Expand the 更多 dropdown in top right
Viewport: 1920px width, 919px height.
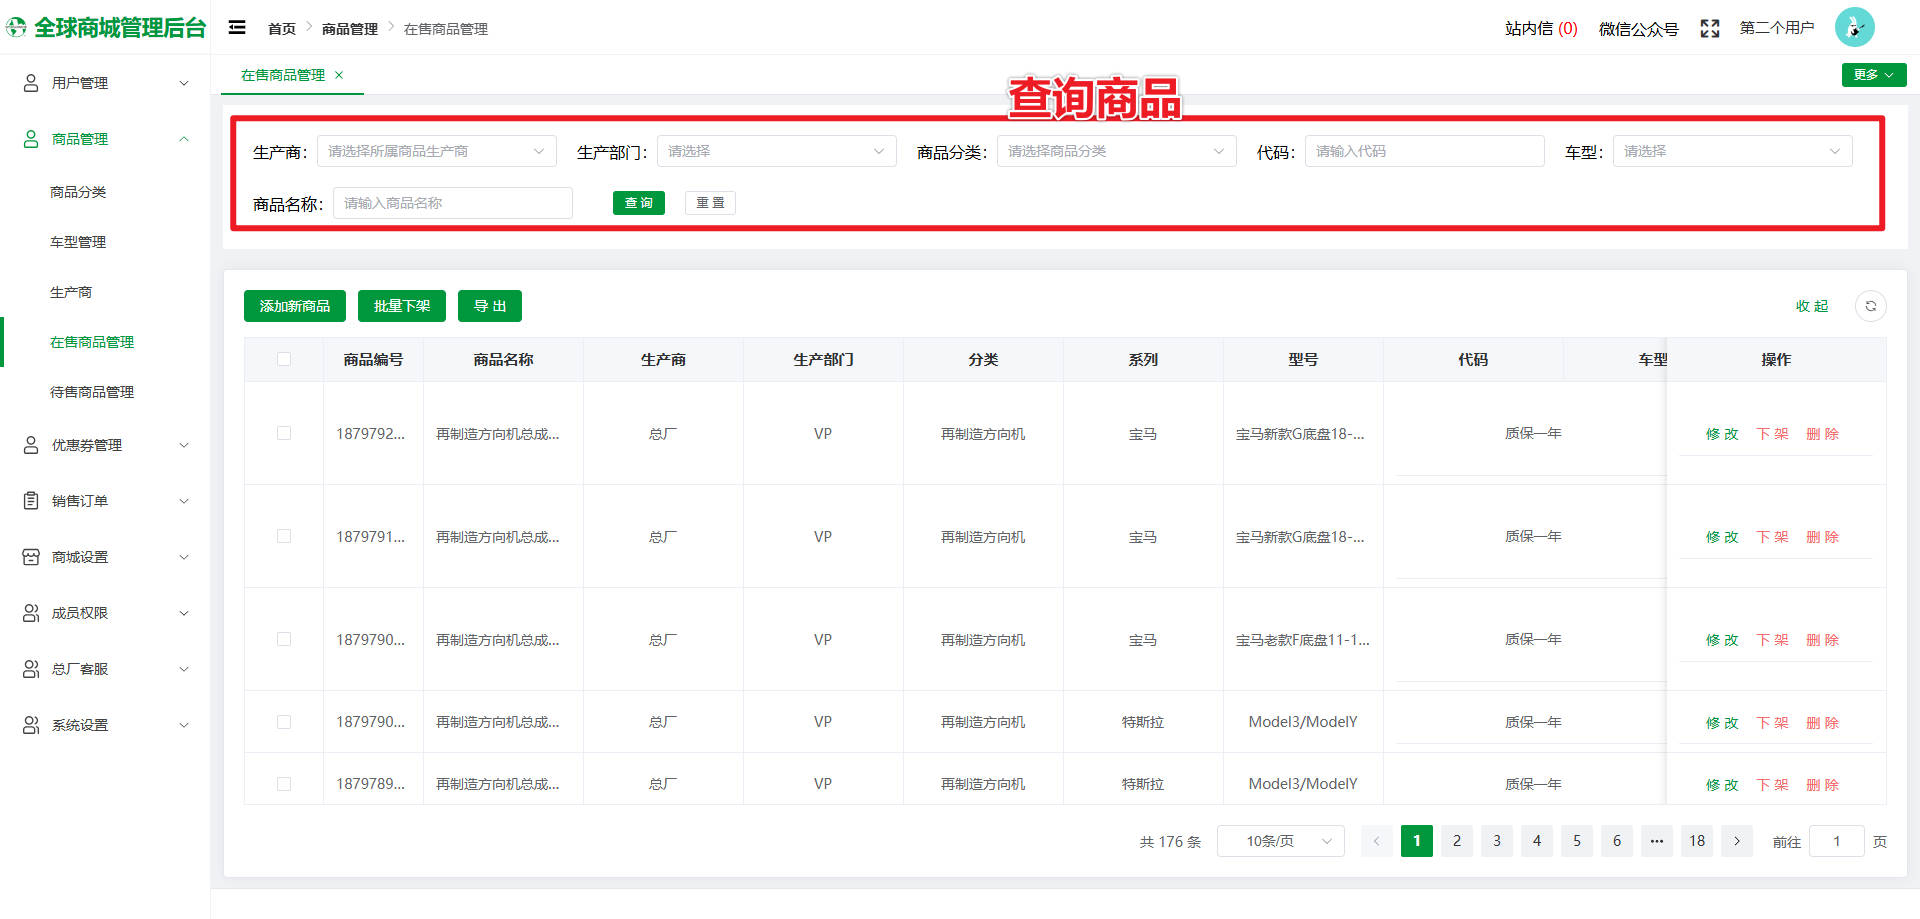click(1873, 74)
